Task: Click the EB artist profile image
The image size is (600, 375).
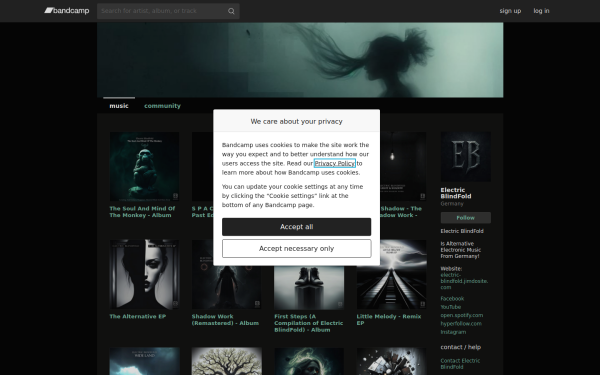Action: (466, 157)
